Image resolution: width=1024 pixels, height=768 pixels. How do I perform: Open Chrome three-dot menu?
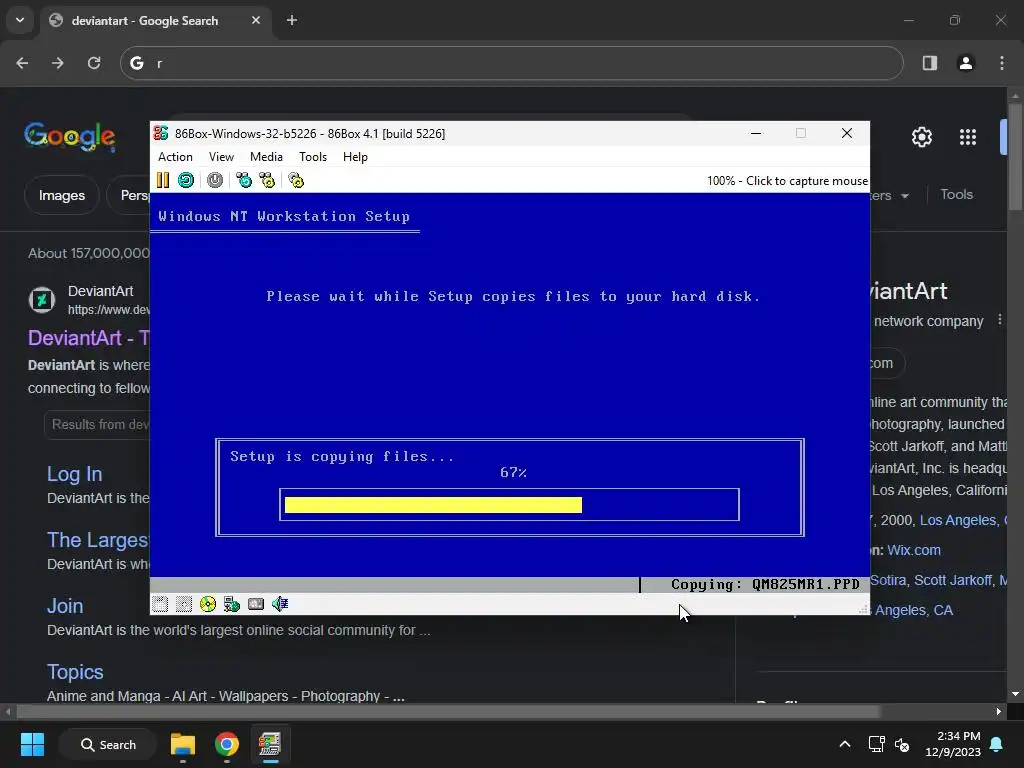point(1002,63)
